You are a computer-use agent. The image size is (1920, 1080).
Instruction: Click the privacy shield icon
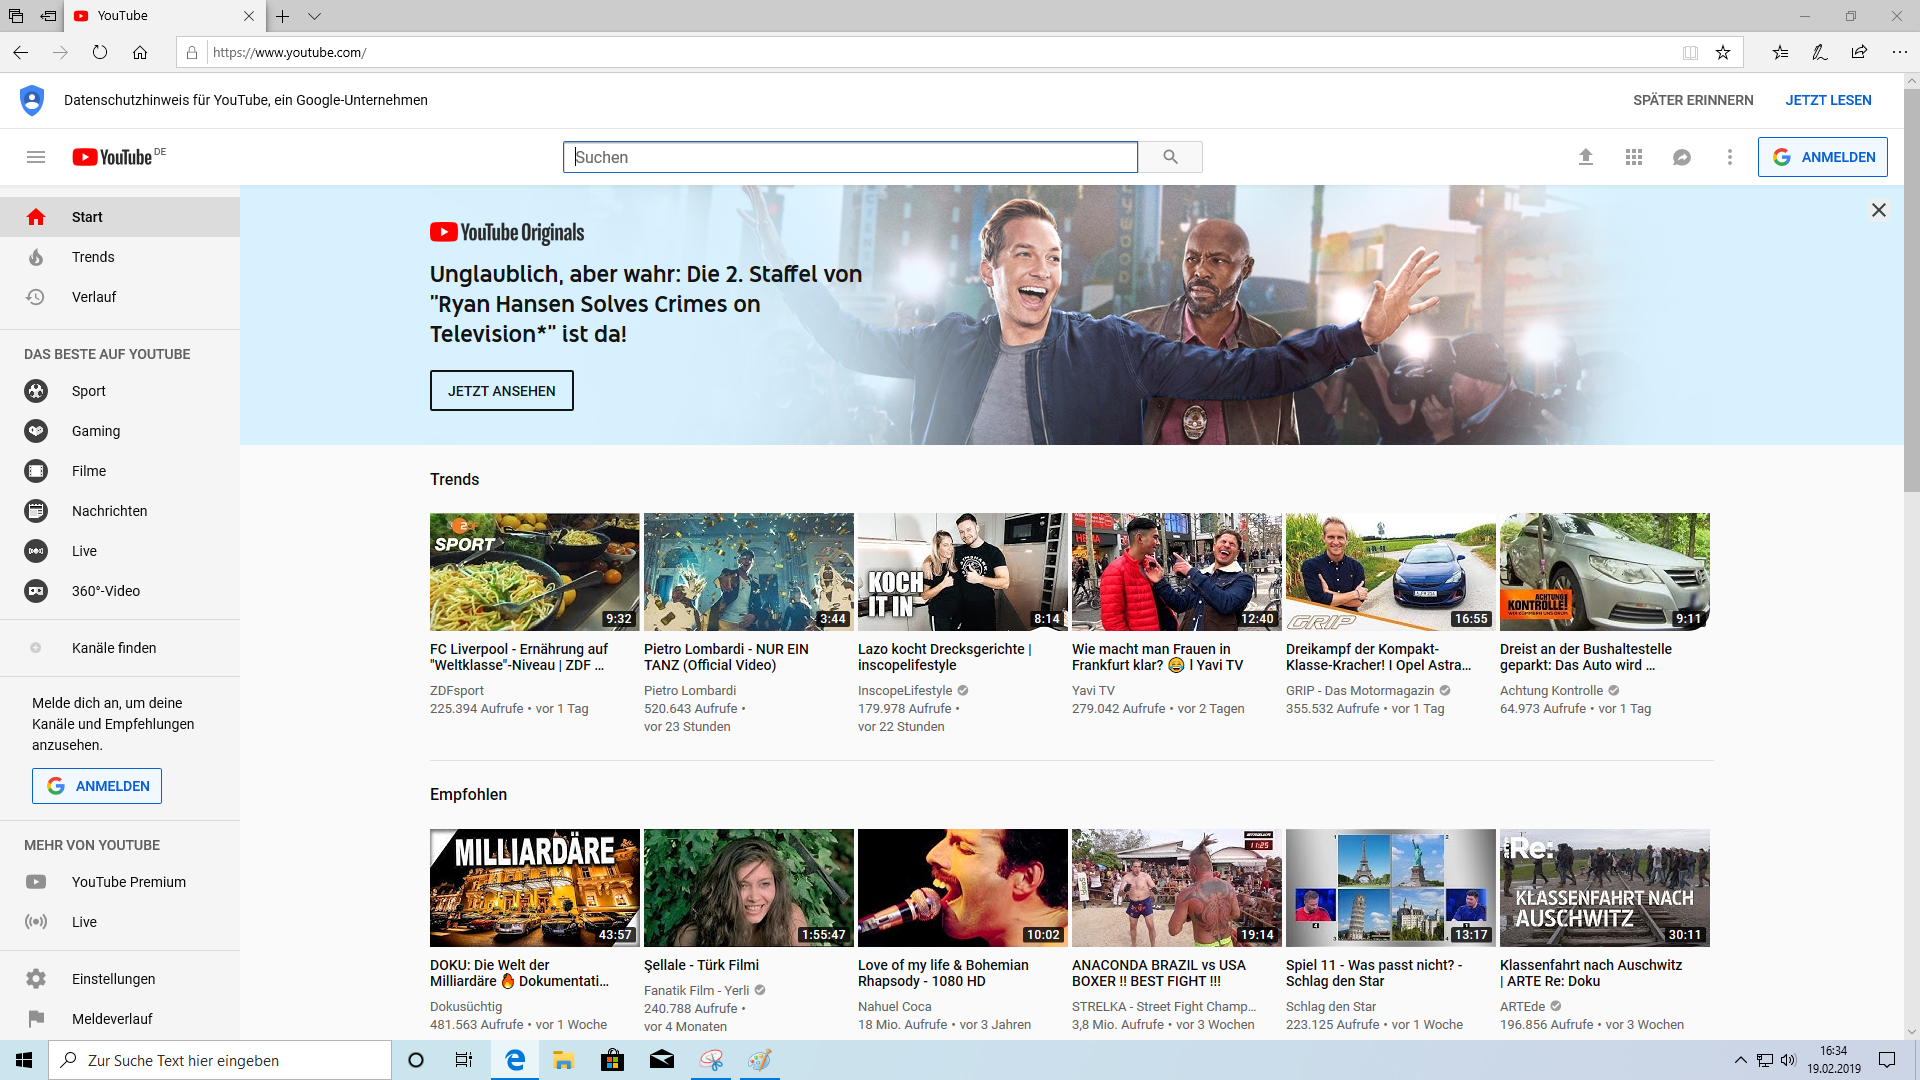[x=32, y=100]
